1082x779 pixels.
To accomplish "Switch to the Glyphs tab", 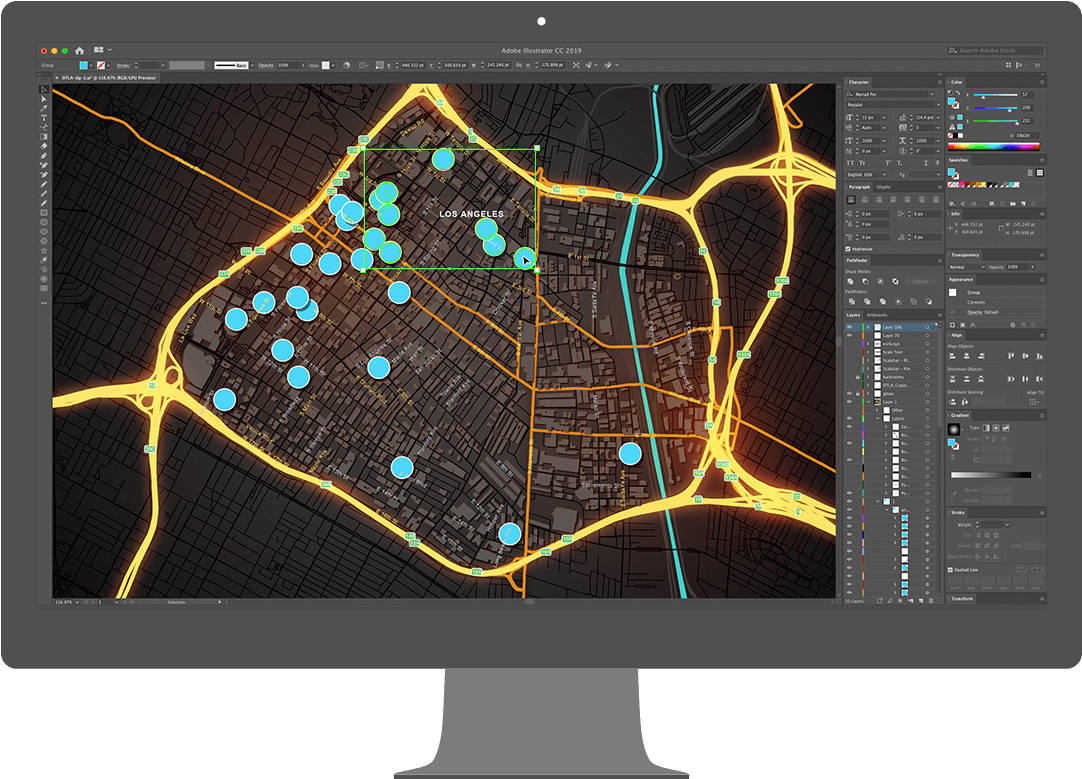I will coord(883,187).
